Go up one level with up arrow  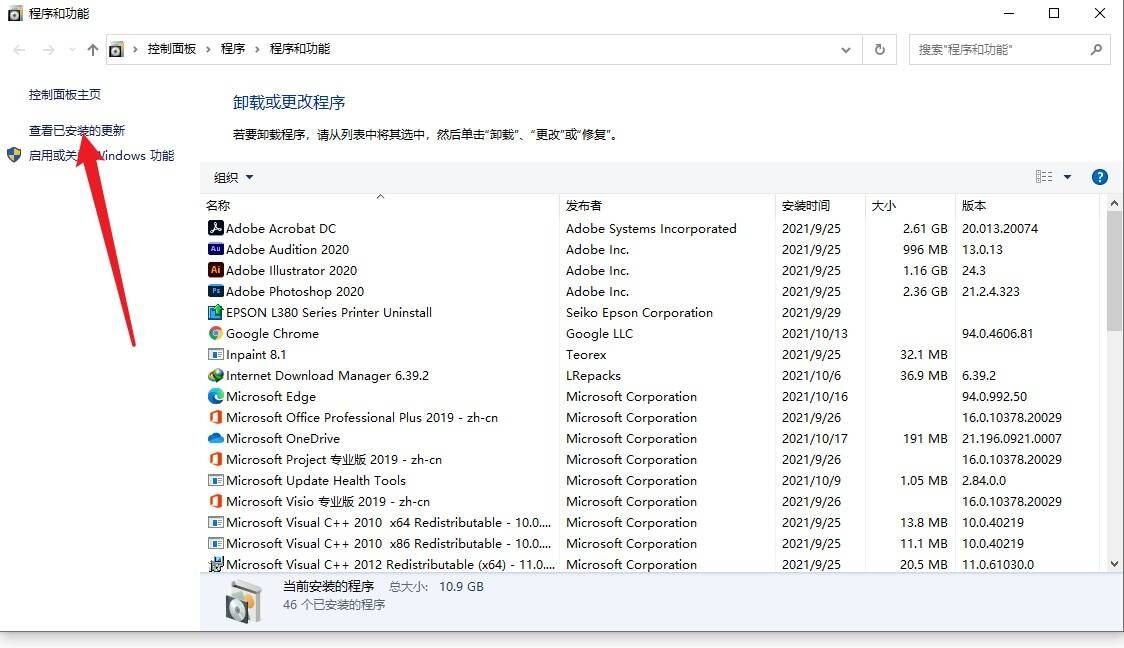pyautogui.click(x=92, y=49)
